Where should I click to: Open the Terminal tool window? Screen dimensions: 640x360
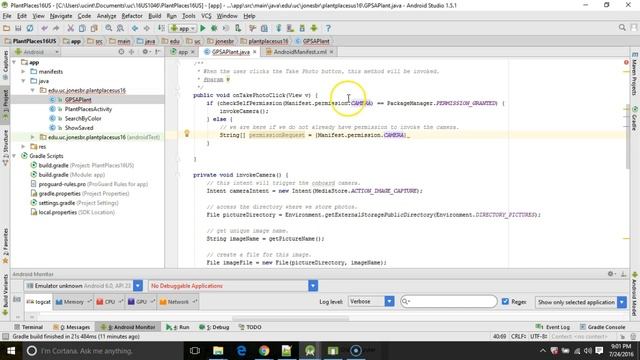(x=28, y=327)
